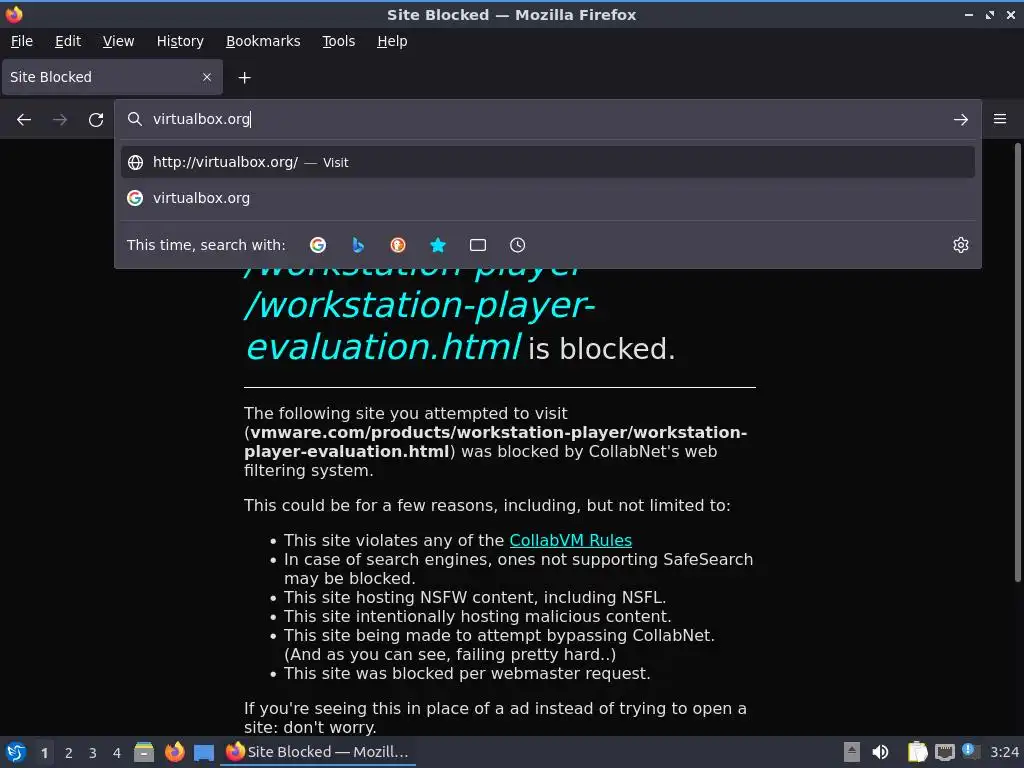Open the notification update tray icon
1024x768 pixels.
971,752
